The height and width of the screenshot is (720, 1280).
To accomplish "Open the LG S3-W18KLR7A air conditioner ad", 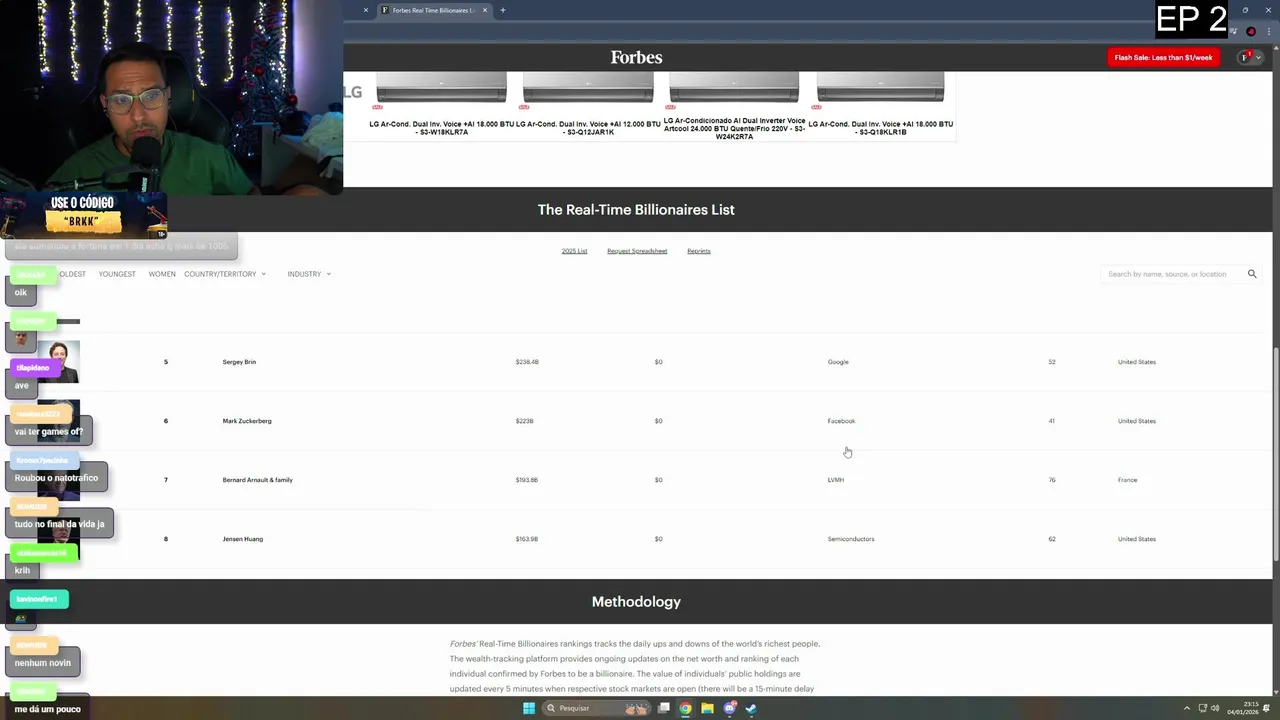I will (441, 104).
